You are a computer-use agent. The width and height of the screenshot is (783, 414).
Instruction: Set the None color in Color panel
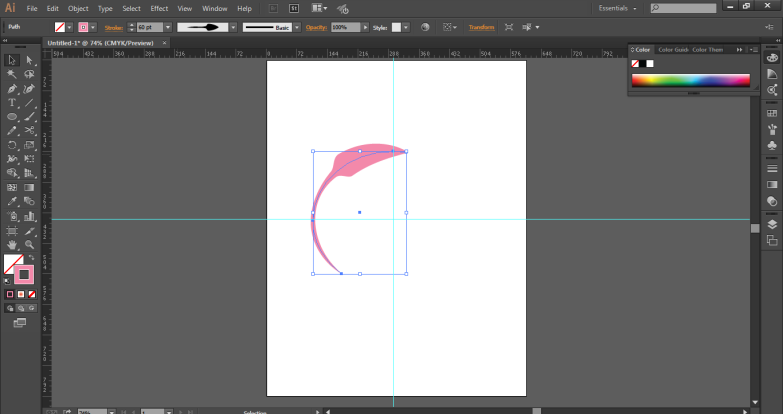coord(635,63)
